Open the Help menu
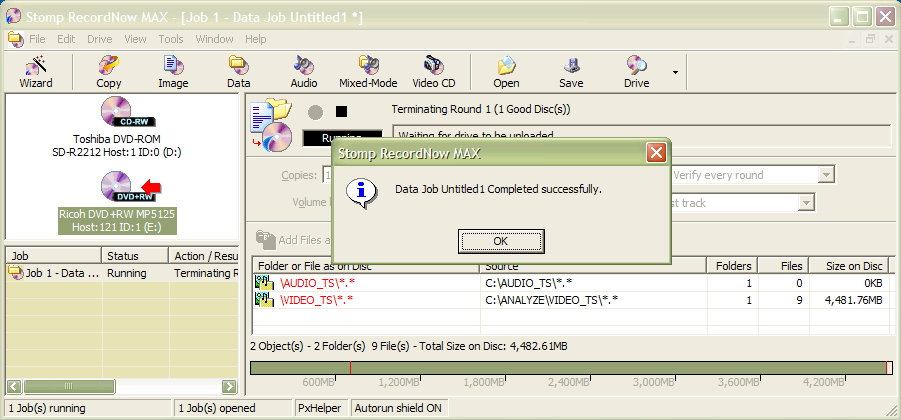The width and height of the screenshot is (901, 420). click(x=255, y=39)
